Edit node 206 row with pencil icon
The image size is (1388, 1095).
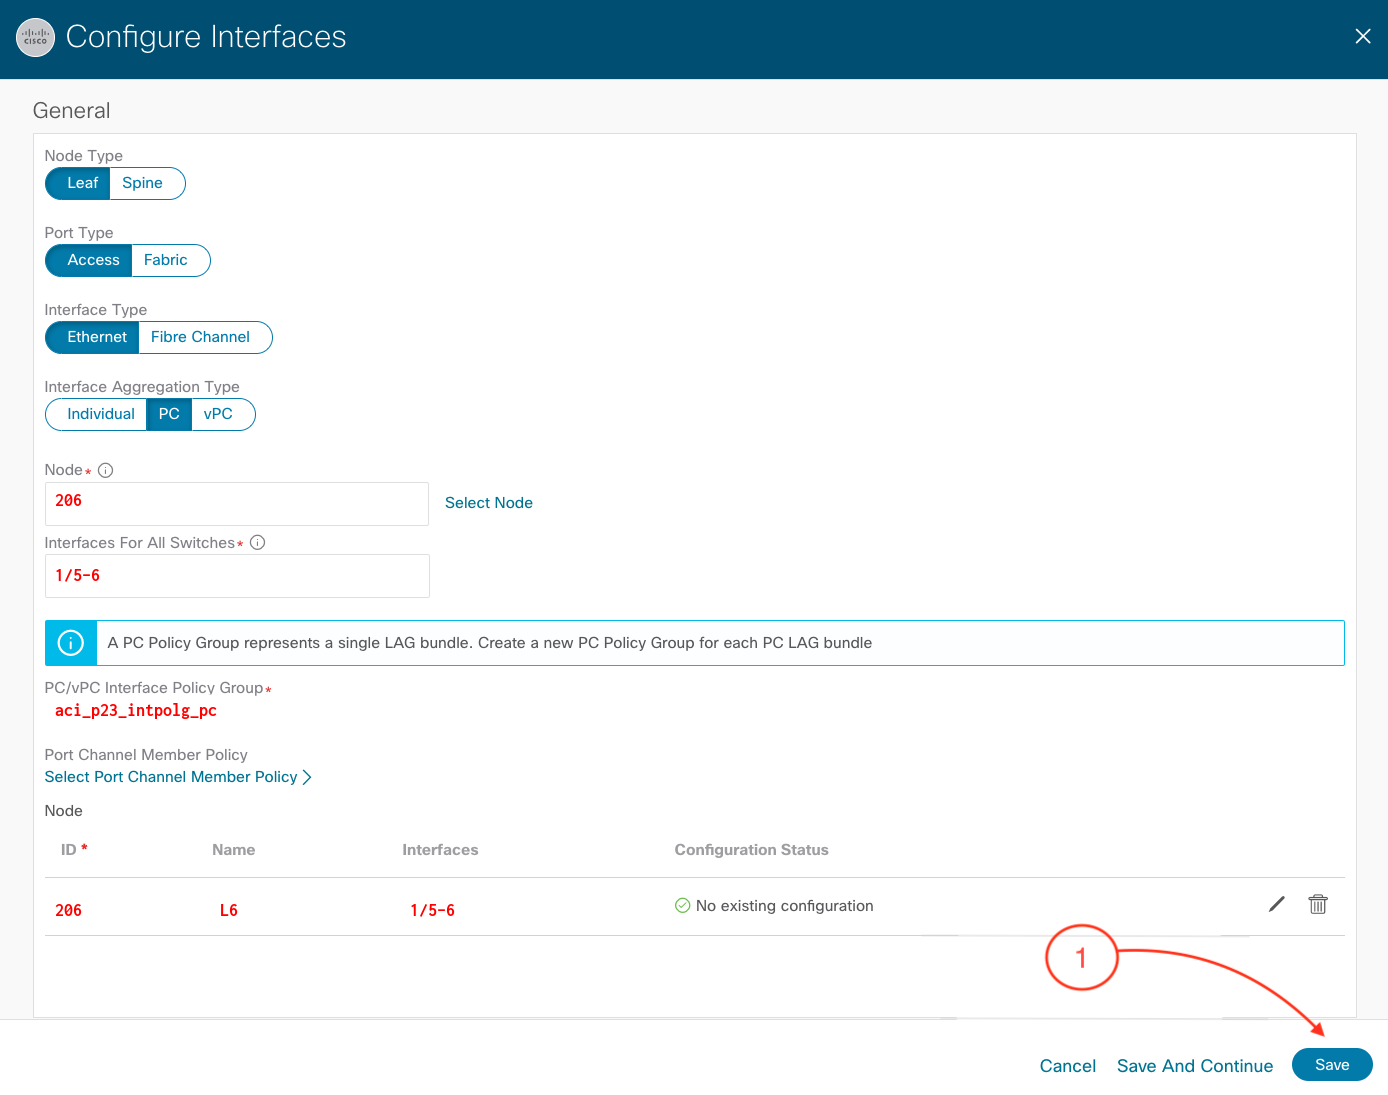pos(1276,905)
